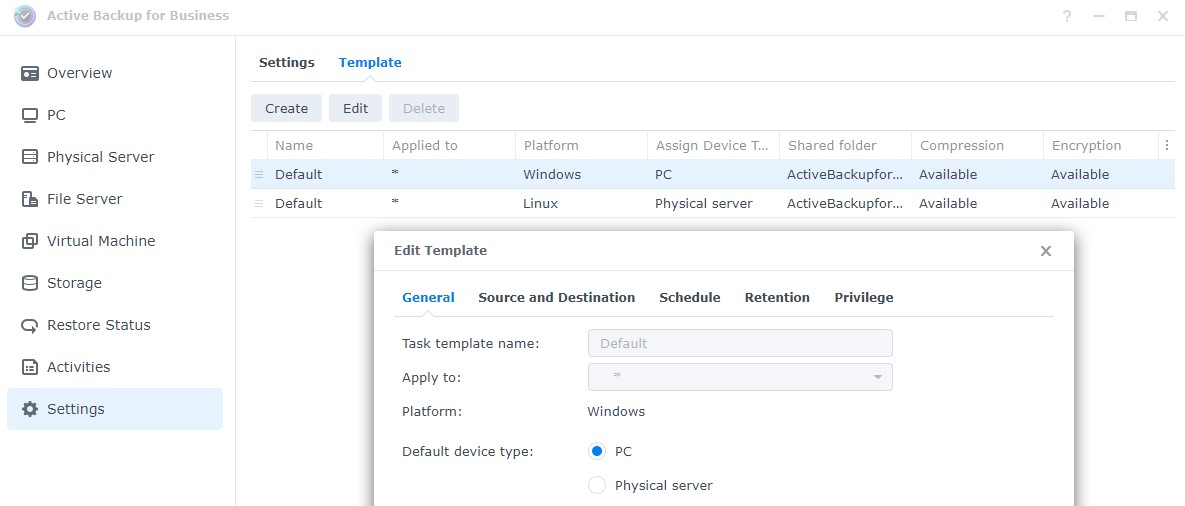Image resolution: width=1185 pixels, height=506 pixels.
Task: Click the Windows row's 'ActiveBackupfor...' shared folder cell
Action: pyautogui.click(x=845, y=174)
